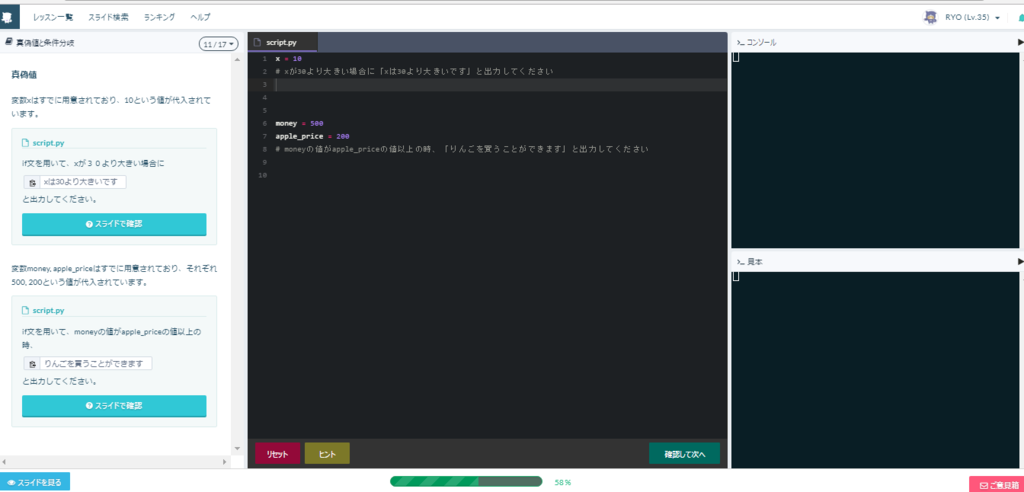Click copy icon for xは30より大きいです

pos(33,182)
